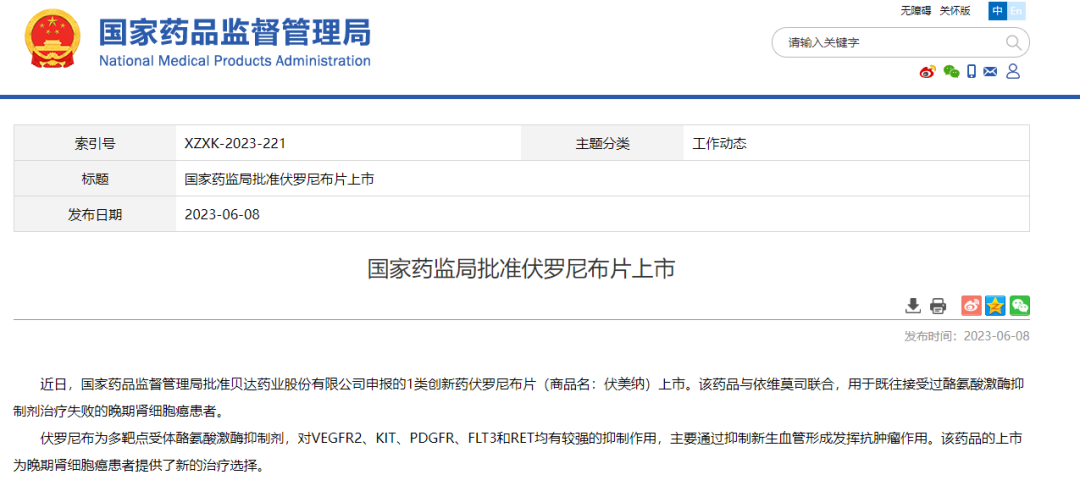Select the 2023-06-08 publish date cell

(x=222, y=214)
